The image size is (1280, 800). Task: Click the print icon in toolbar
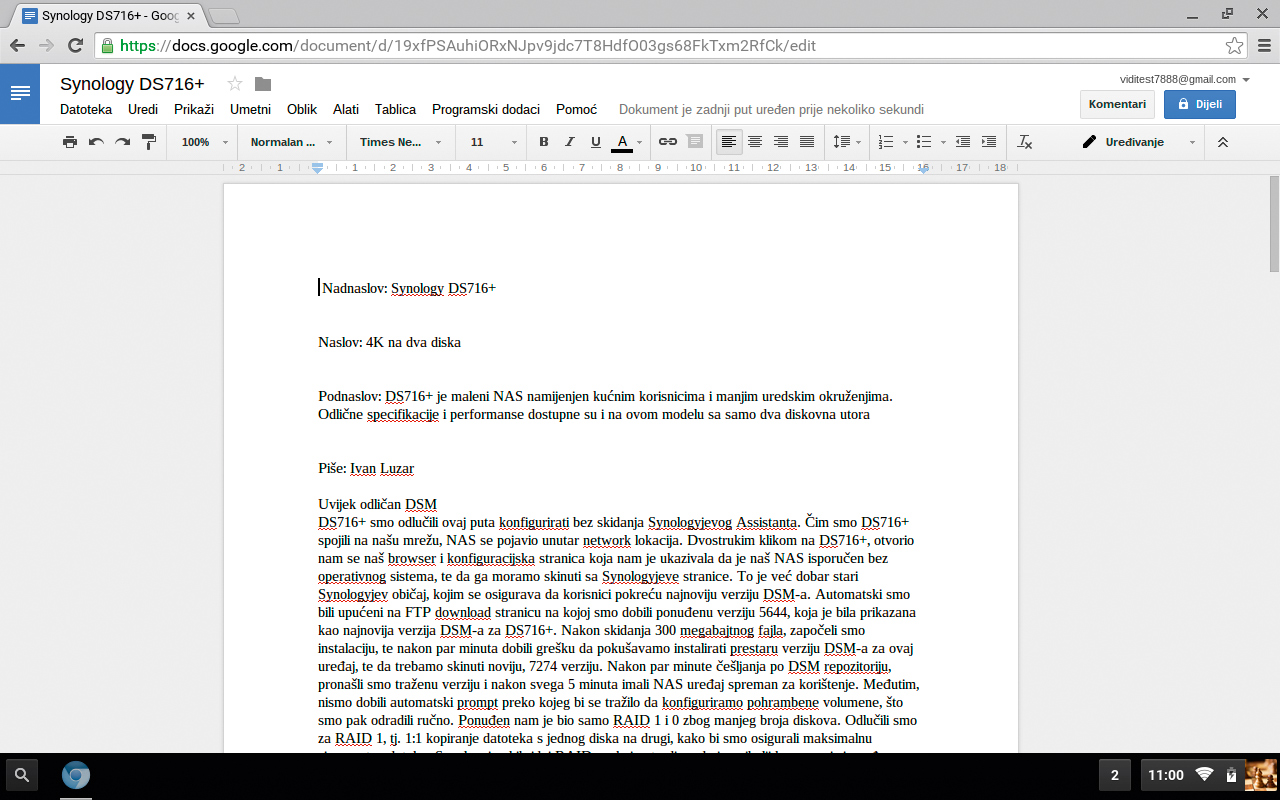pos(70,142)
